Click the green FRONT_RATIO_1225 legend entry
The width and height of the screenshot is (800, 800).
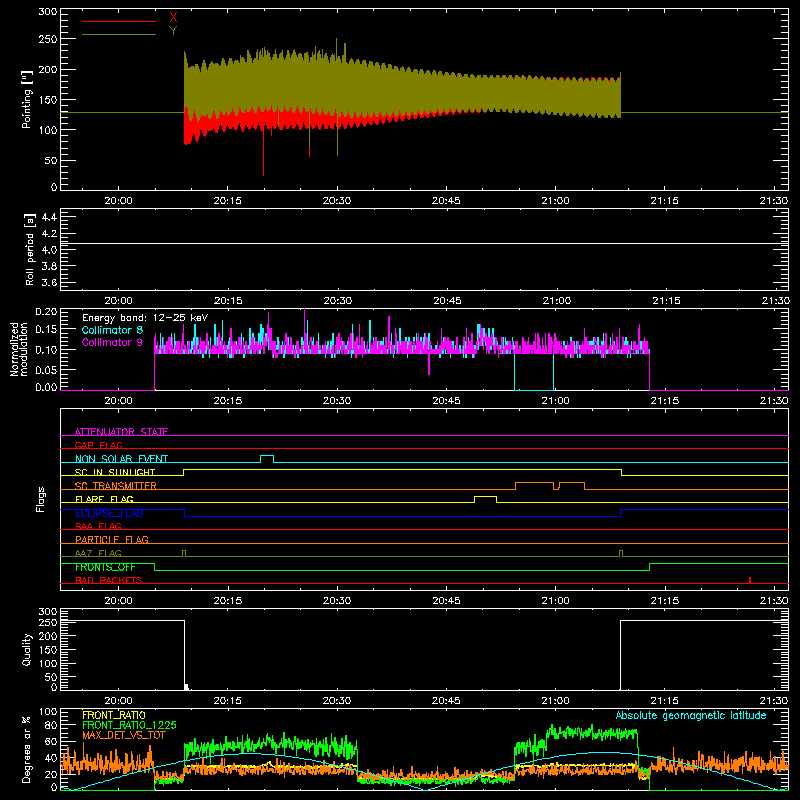129,725
